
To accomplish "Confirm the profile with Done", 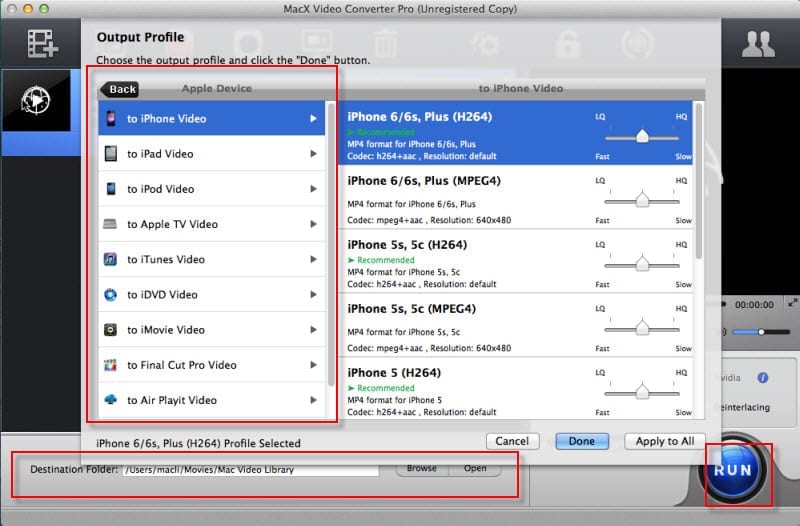I will pos(582,441).
